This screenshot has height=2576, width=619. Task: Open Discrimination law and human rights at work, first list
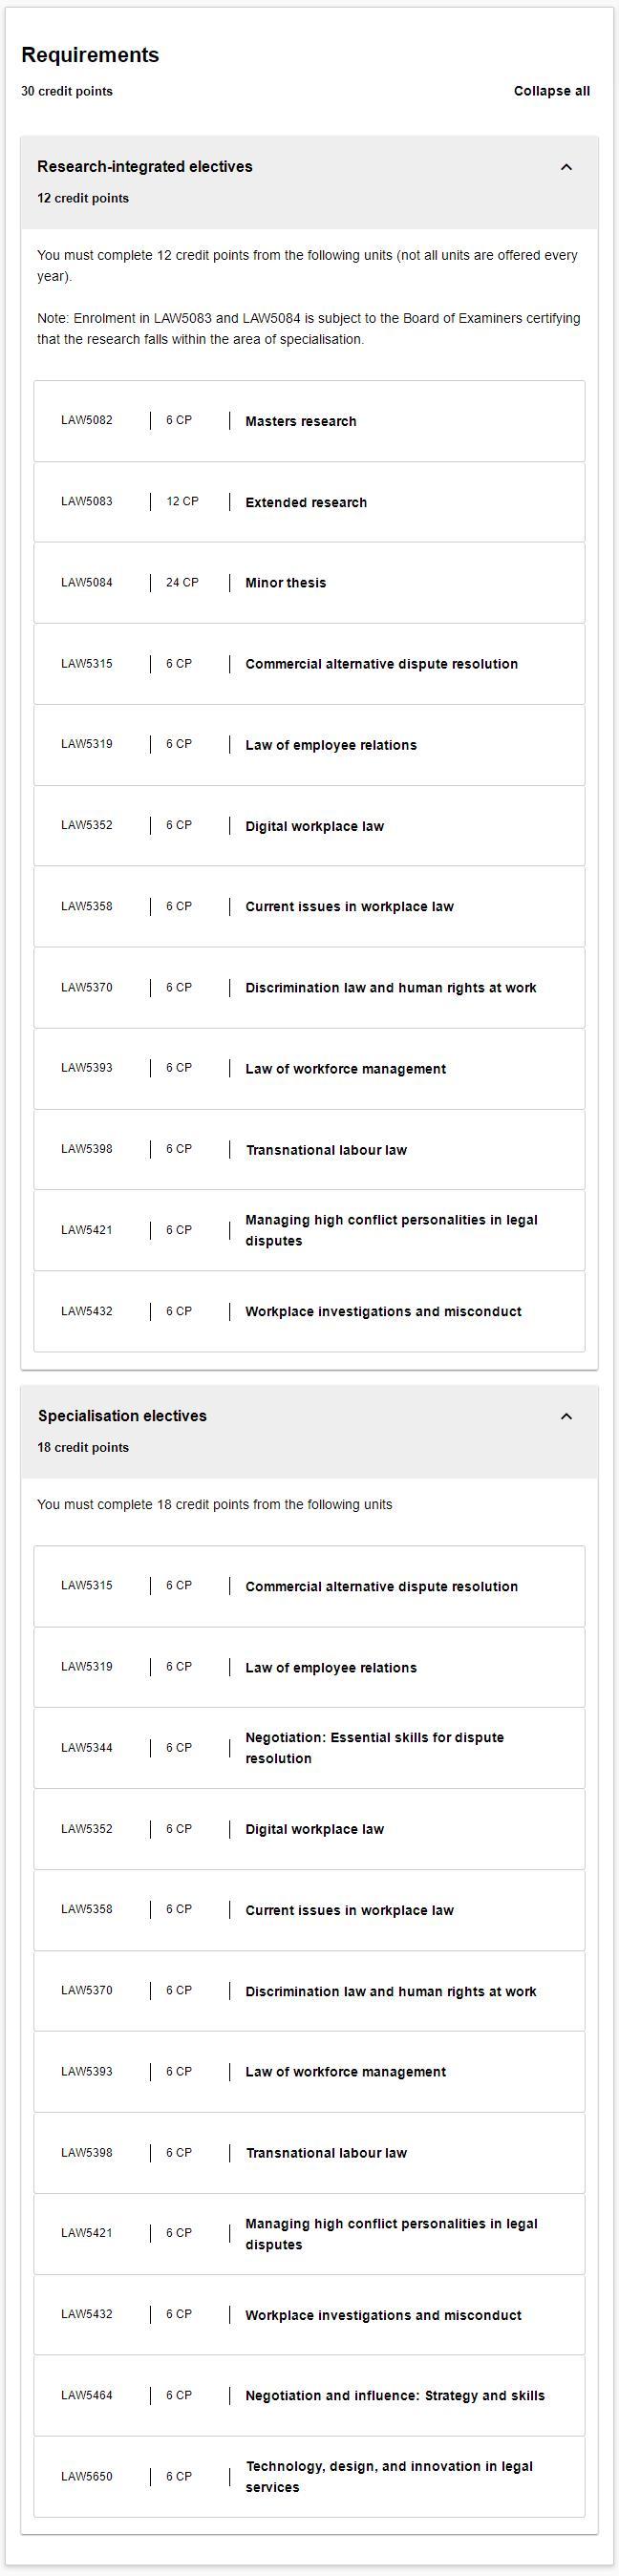tap(309, 988)
